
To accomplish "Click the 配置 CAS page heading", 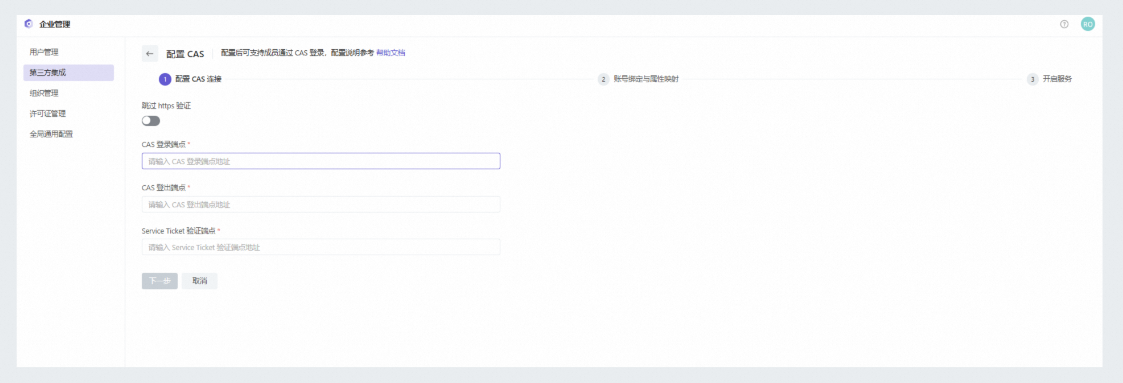I will pyautogui.click(x=185, y=54).
